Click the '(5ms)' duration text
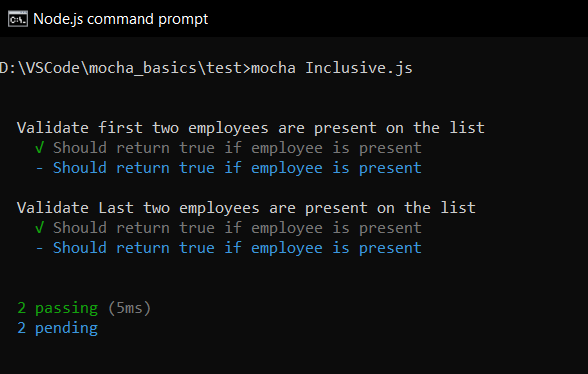The height and width of the screenshot is (374, 588). pyautogui.click(x=129, y=308)
